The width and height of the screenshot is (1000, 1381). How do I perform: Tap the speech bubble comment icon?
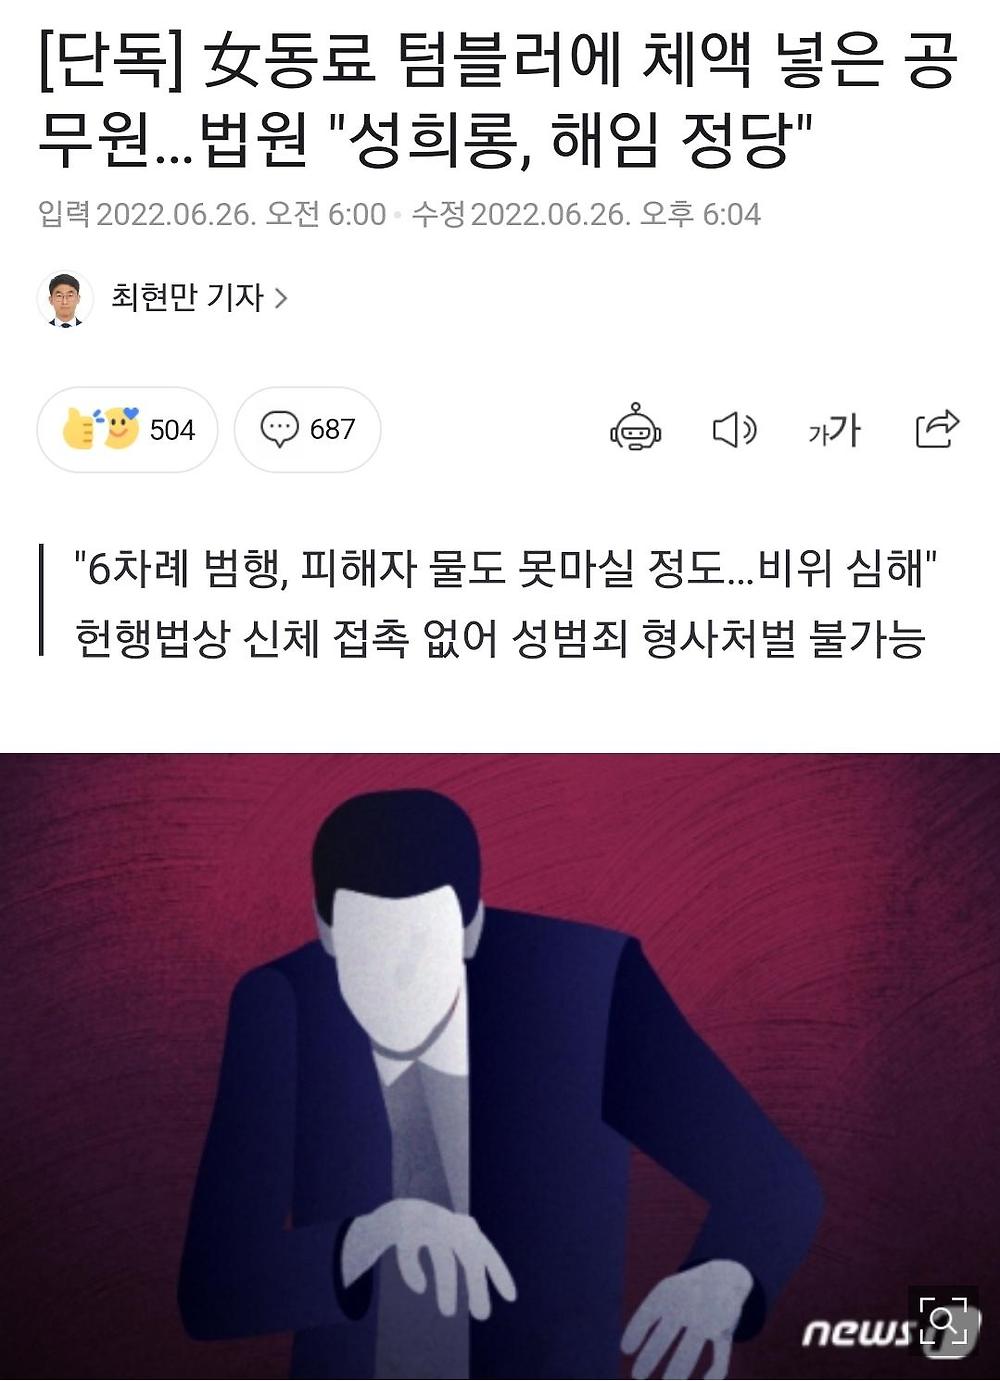[279, 429]
